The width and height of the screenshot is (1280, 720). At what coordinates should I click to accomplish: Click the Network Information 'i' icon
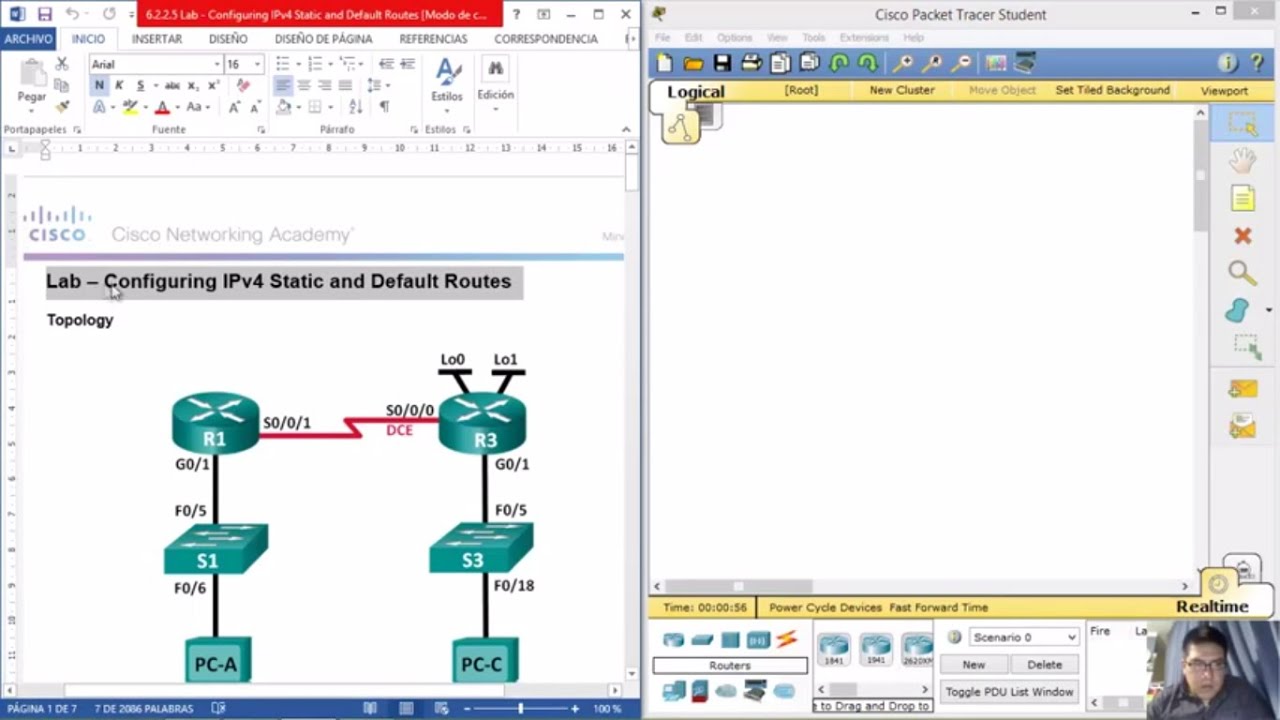pyautogui.click(x=1227, y=63)
